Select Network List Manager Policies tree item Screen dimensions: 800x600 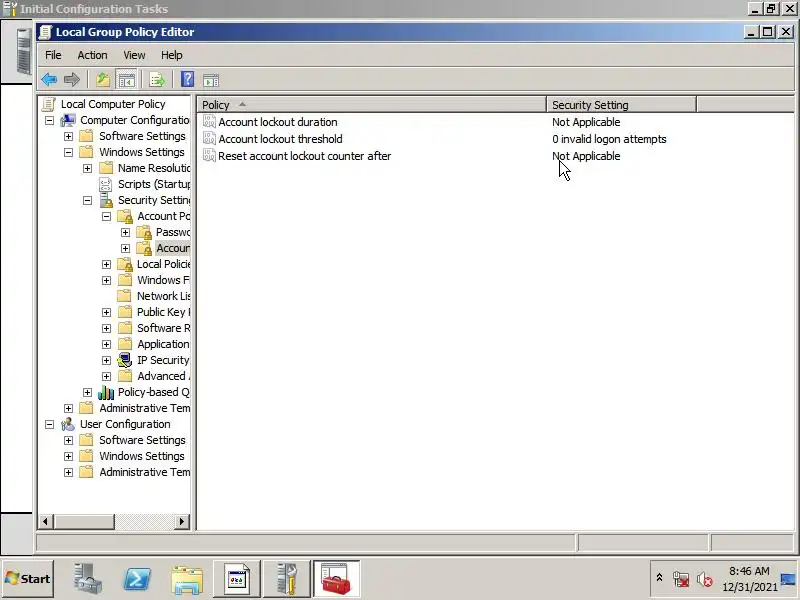163,296
